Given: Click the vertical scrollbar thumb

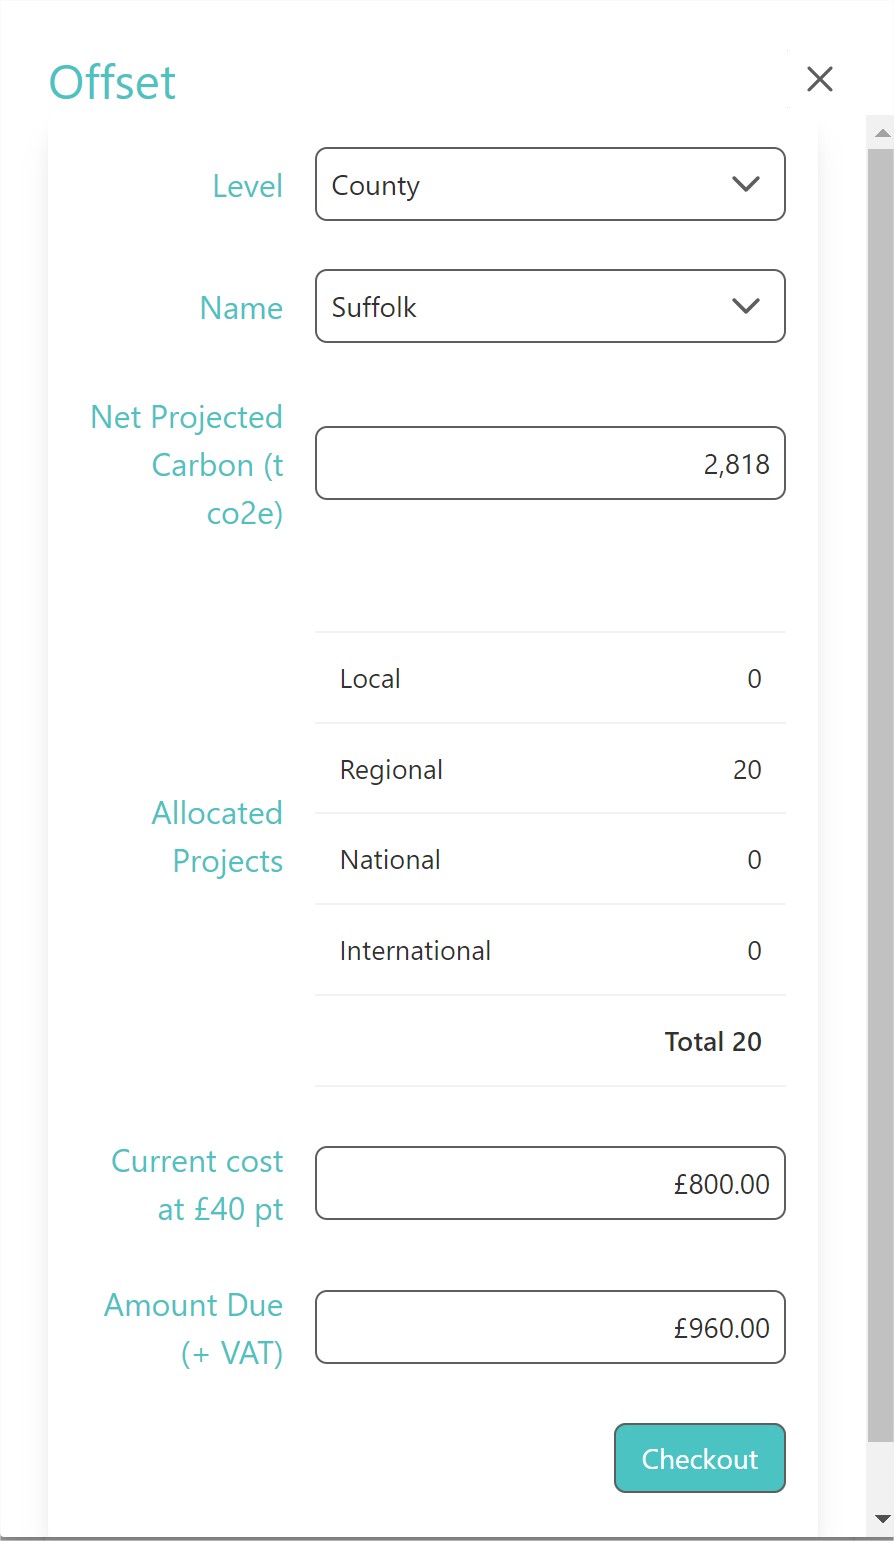Looking at the screenshot, I should click(x=881, y=795).
